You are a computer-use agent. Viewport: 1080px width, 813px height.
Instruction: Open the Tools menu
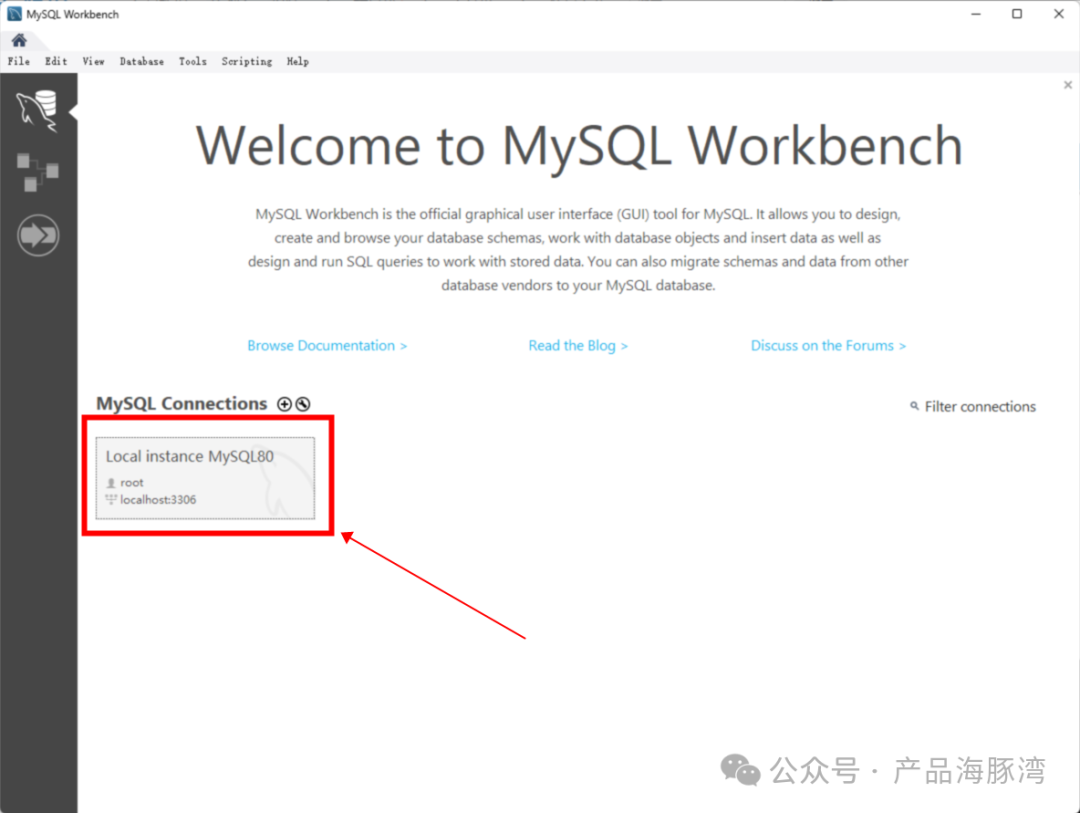[192, 61]
